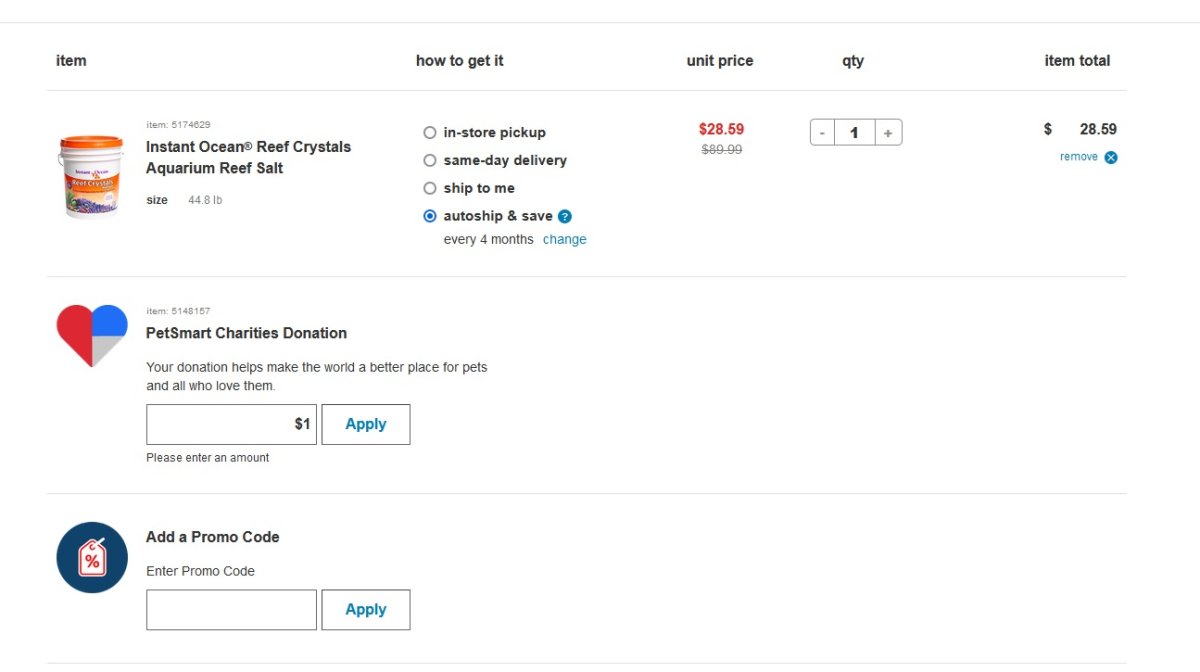Click the quantity number field

pyautogui.click(x=855, y=132)
